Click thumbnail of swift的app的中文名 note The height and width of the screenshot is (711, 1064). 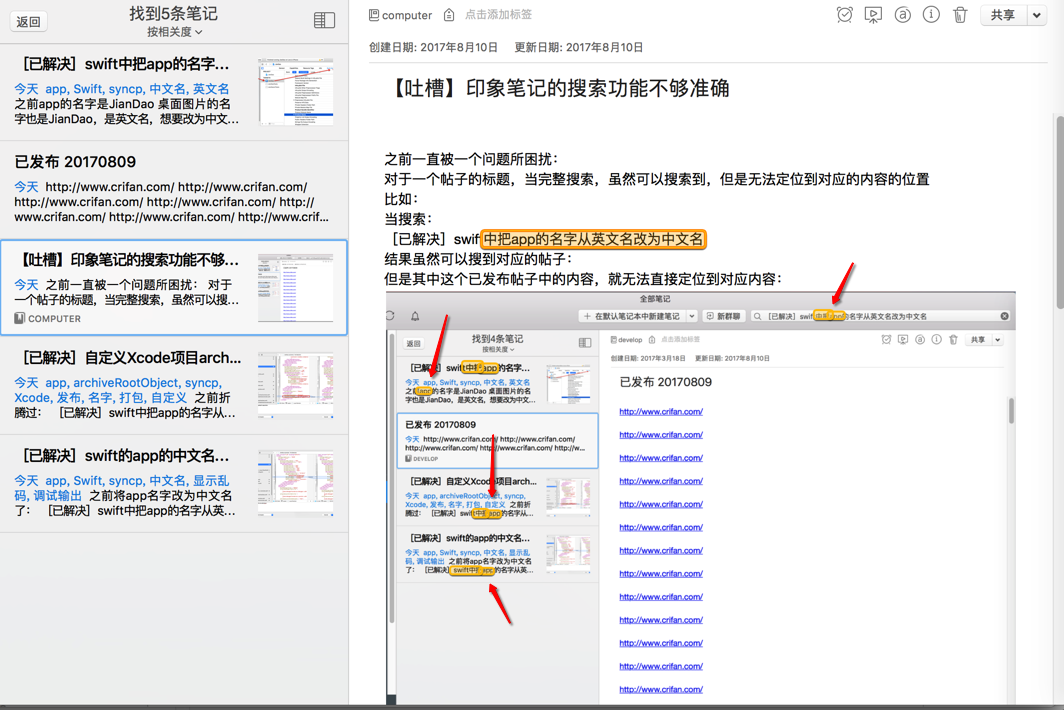pyautogui.click(x=296, y=483)
